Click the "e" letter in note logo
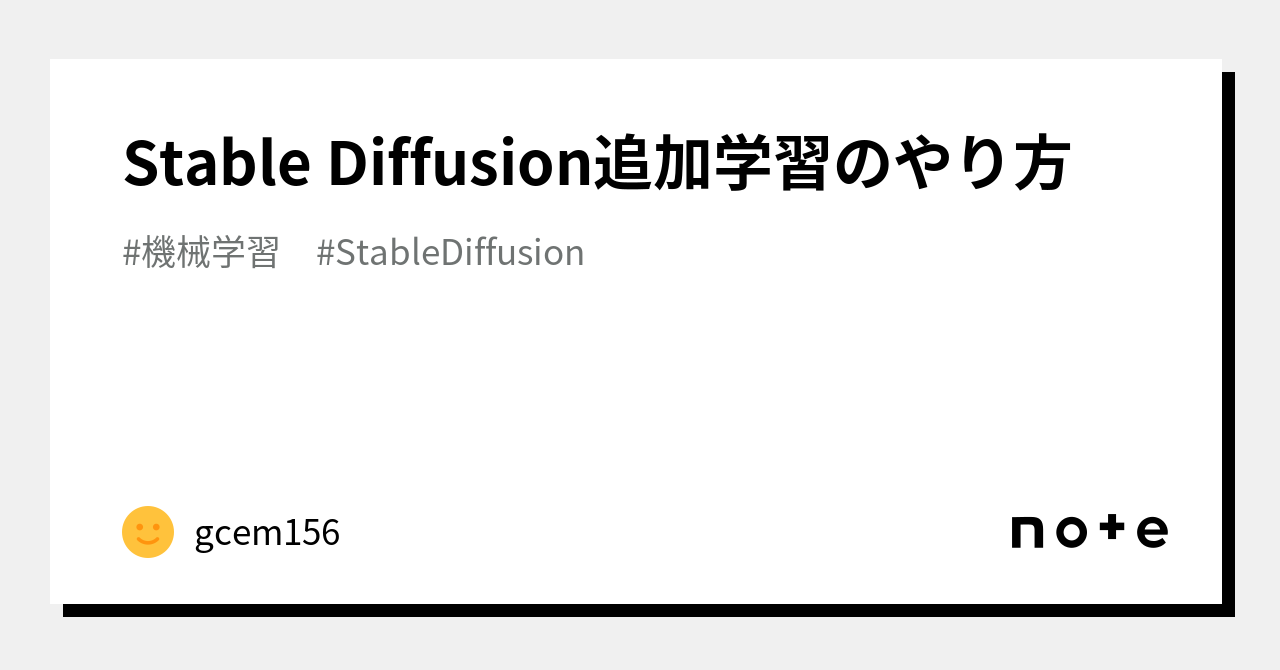Image resolution: width=1280 pixels, height=670 pixels. 1152,533
